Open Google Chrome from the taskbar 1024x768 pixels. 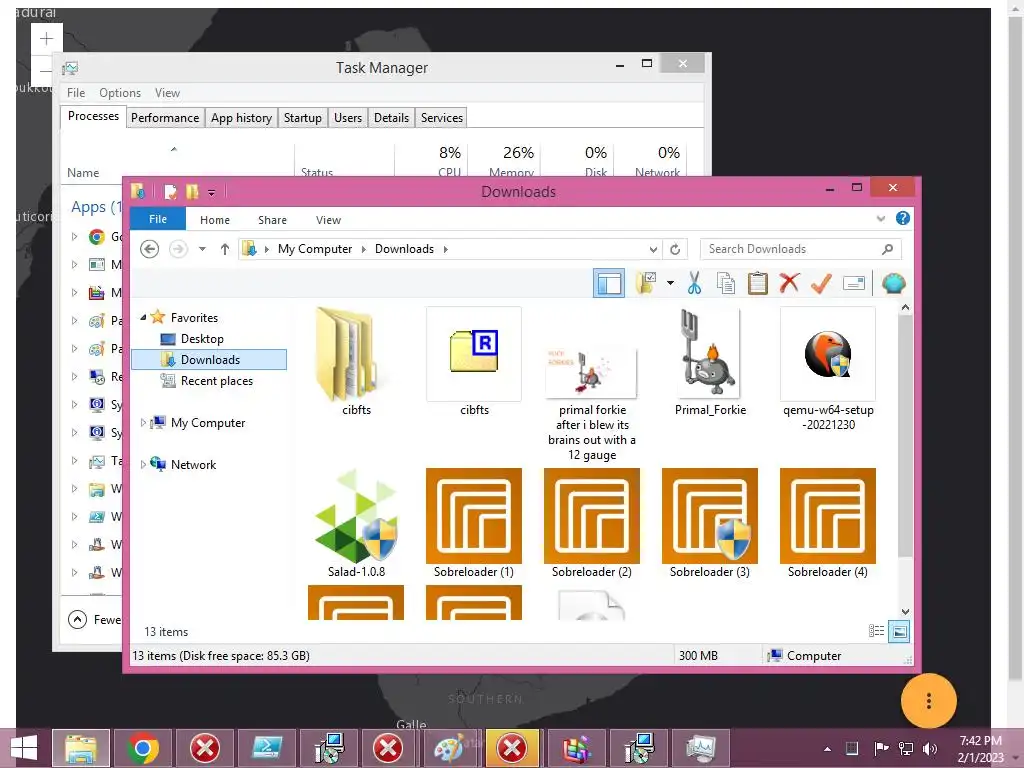143,748
